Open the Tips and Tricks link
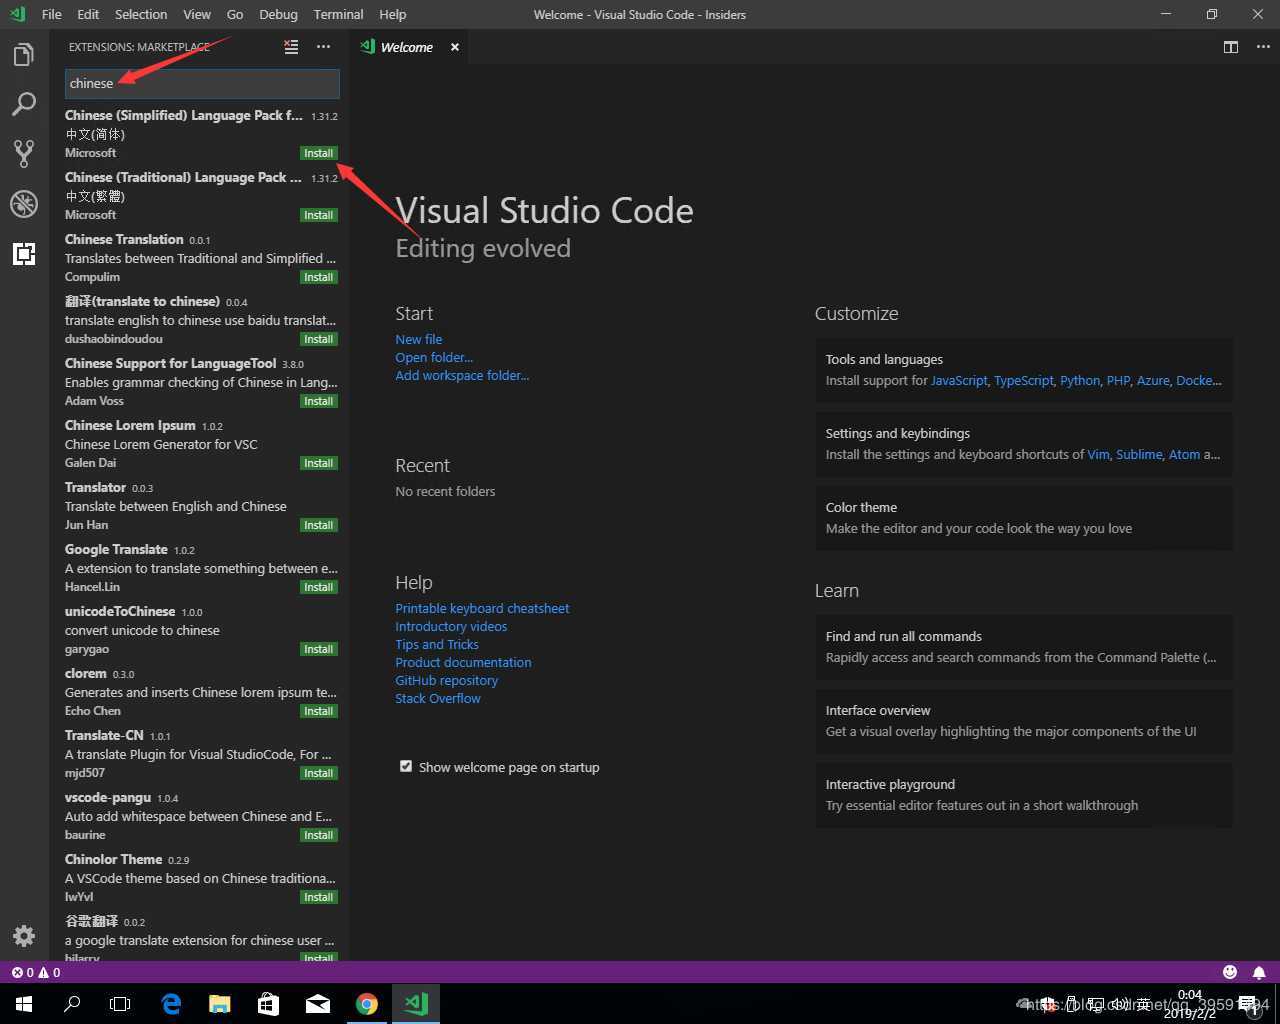 click(x=437, y=644)
